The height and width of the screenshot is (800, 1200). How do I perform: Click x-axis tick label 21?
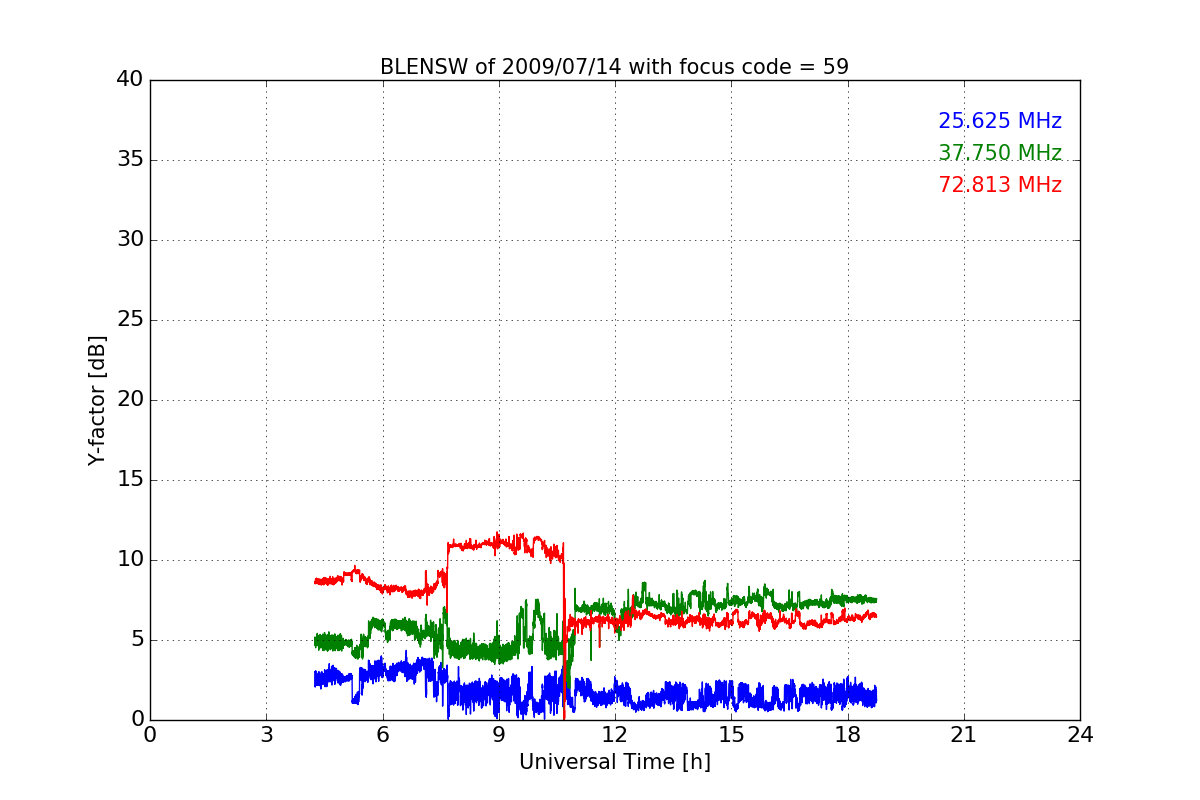coord(964,734)
